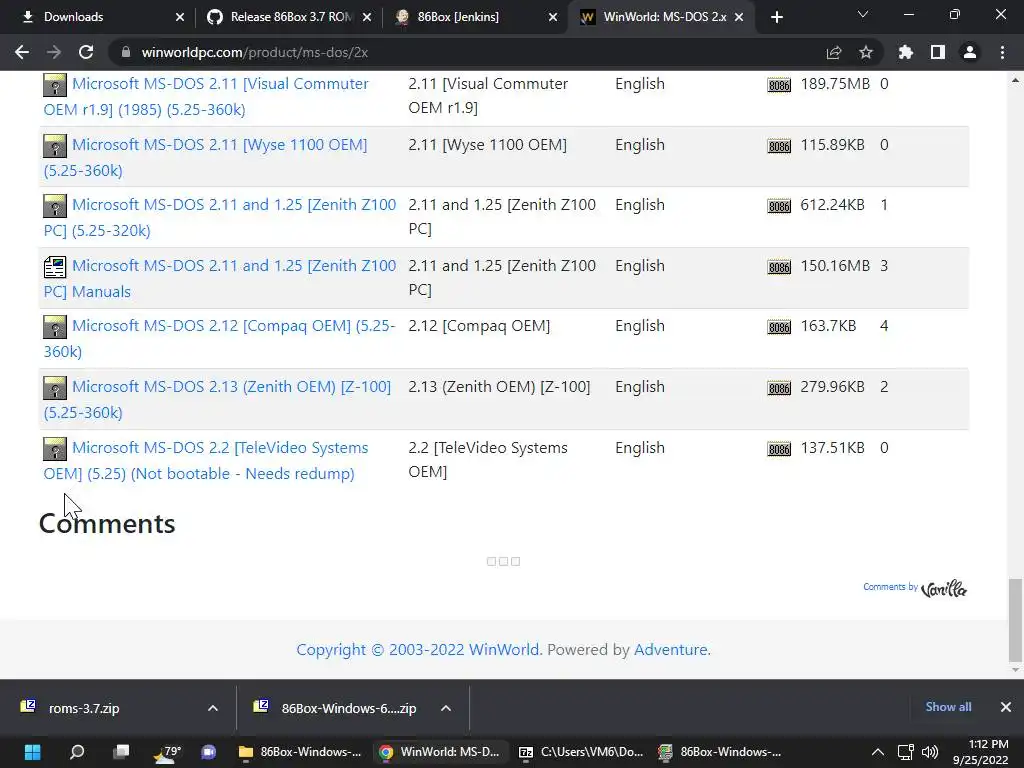Click disk icon beside Wyse 1100 entry
The width and height of the screenshot is (1024, 768).
(55, 146)
